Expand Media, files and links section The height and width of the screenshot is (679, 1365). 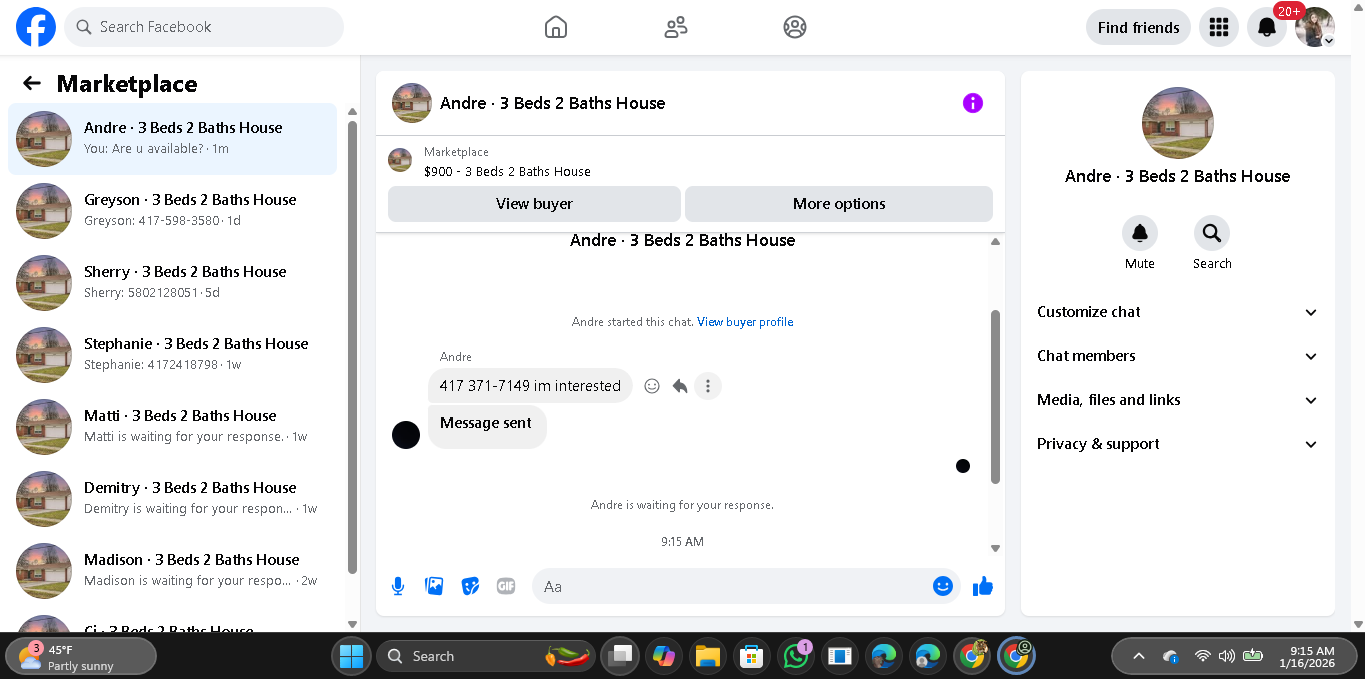[x=1178, y=400]
